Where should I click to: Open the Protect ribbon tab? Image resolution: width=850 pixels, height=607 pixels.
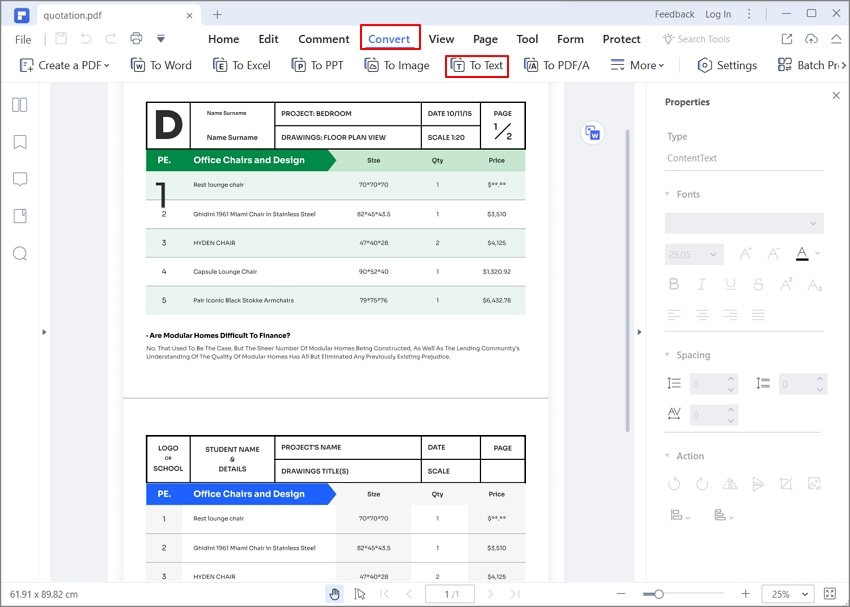pyautogui.click(x=621, y=39)
